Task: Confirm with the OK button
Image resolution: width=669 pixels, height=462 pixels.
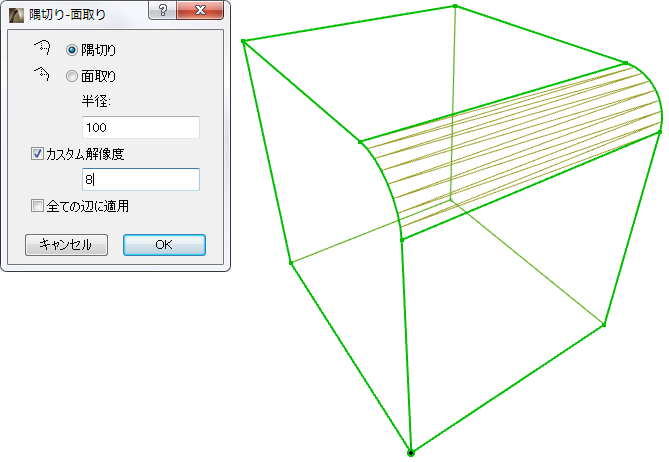Action: [164, 245]
